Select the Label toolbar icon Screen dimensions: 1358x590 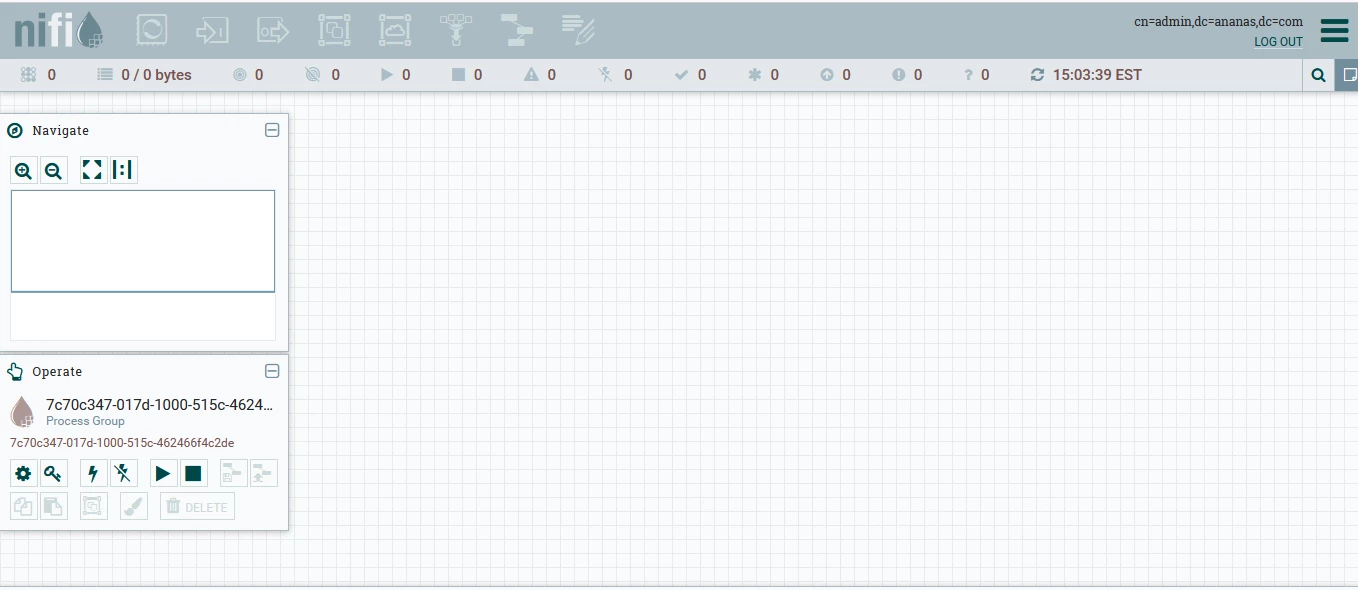pos(578,30)
